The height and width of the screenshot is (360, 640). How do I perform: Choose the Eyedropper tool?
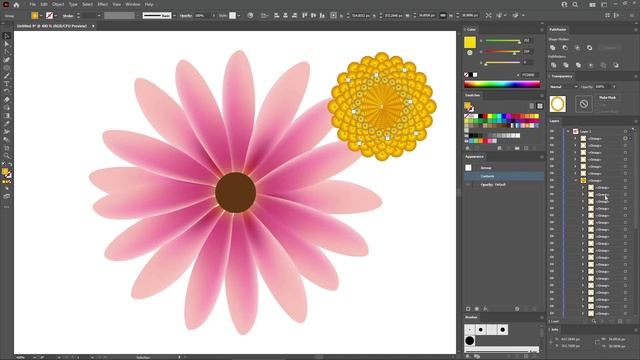(x=7, y=124)
